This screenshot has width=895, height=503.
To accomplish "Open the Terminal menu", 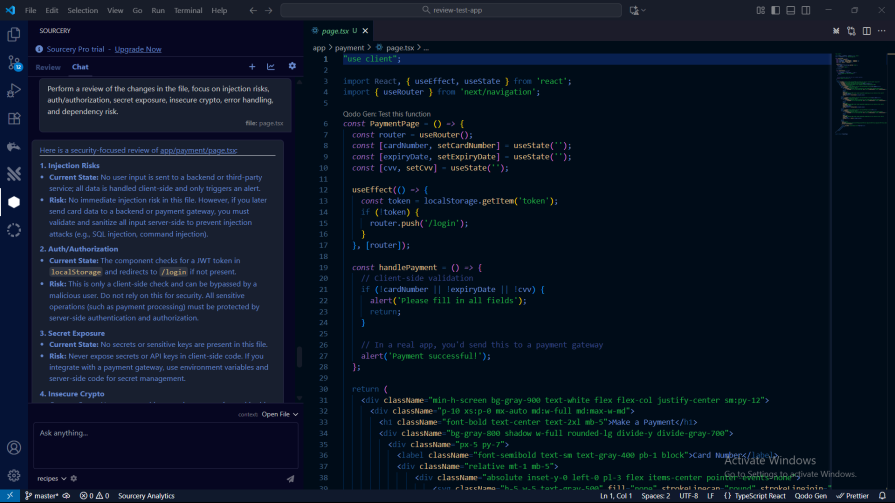I will 188,10.
